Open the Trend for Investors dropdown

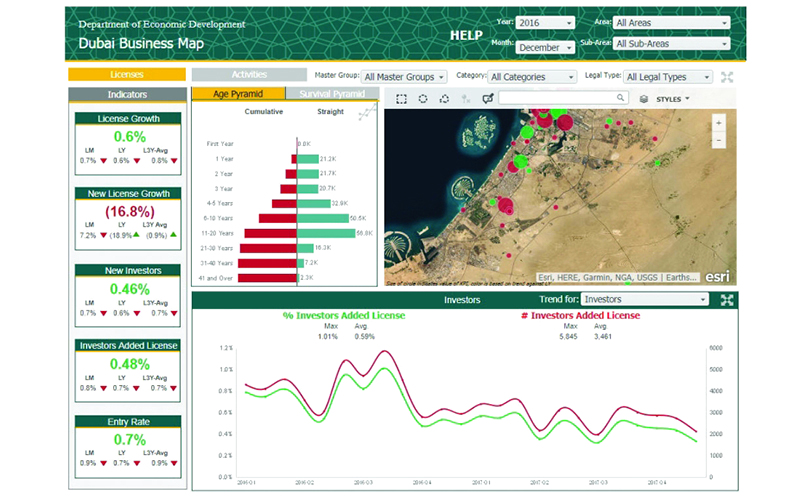(645, 299)
